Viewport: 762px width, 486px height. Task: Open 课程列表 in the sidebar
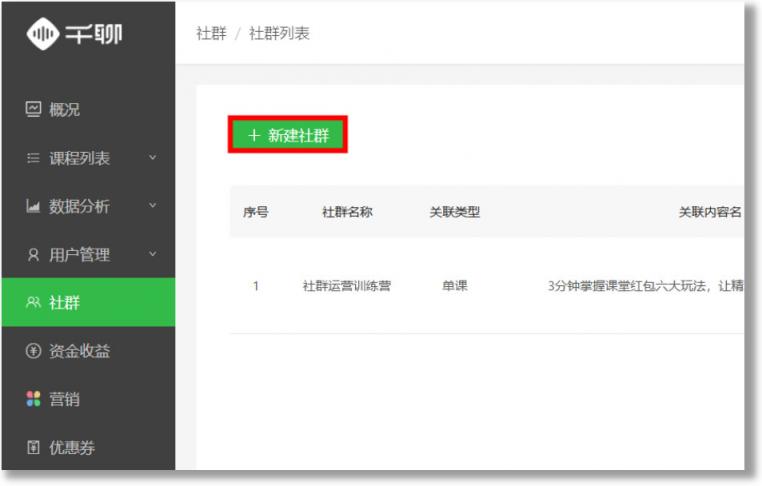point(88,158)
